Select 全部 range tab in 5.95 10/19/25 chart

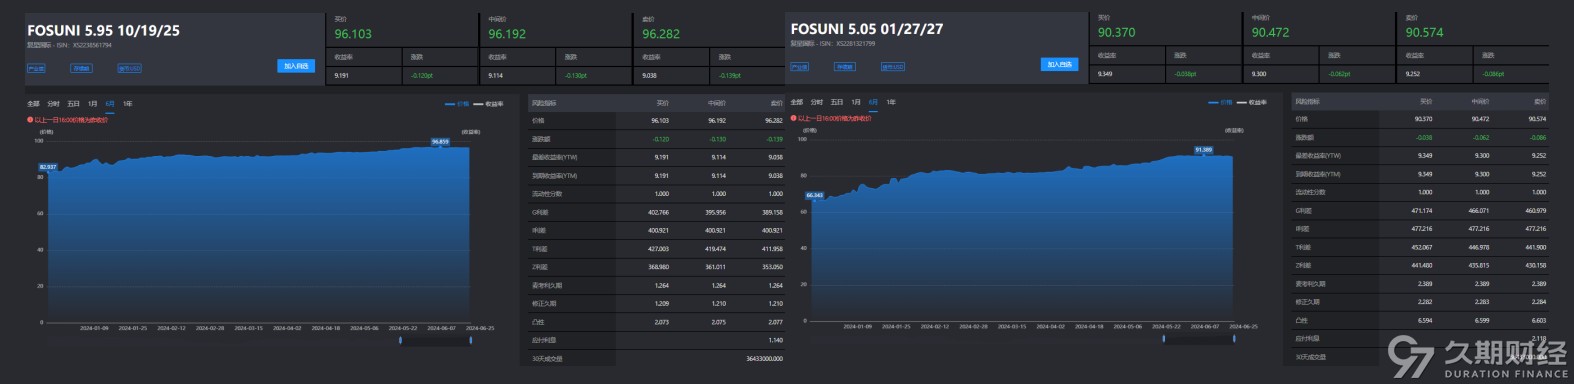33,104
